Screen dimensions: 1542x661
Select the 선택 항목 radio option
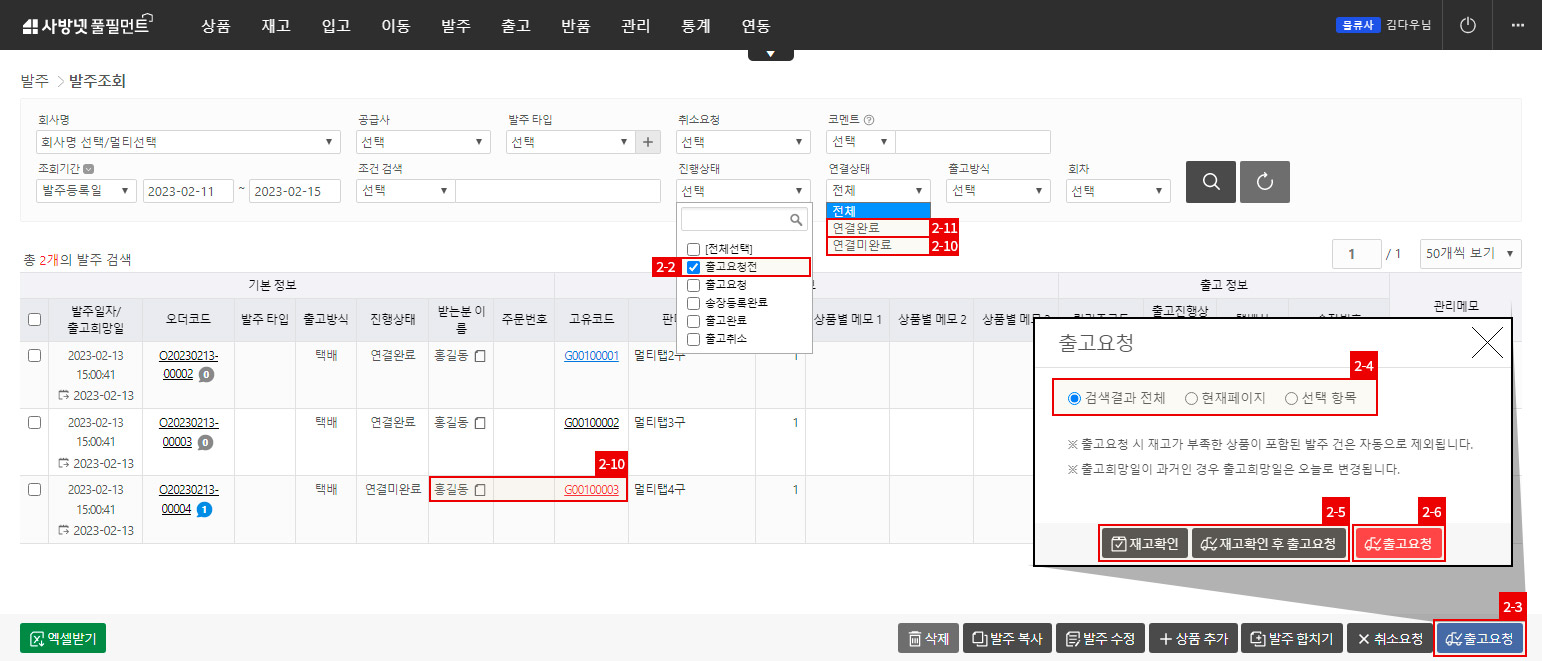(1291, 398)
